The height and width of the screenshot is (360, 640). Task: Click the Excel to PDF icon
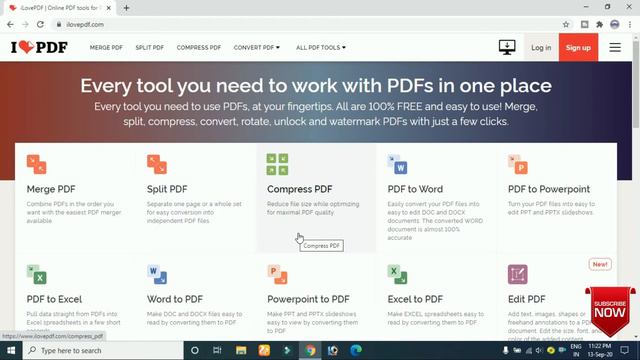coord(398,274)
